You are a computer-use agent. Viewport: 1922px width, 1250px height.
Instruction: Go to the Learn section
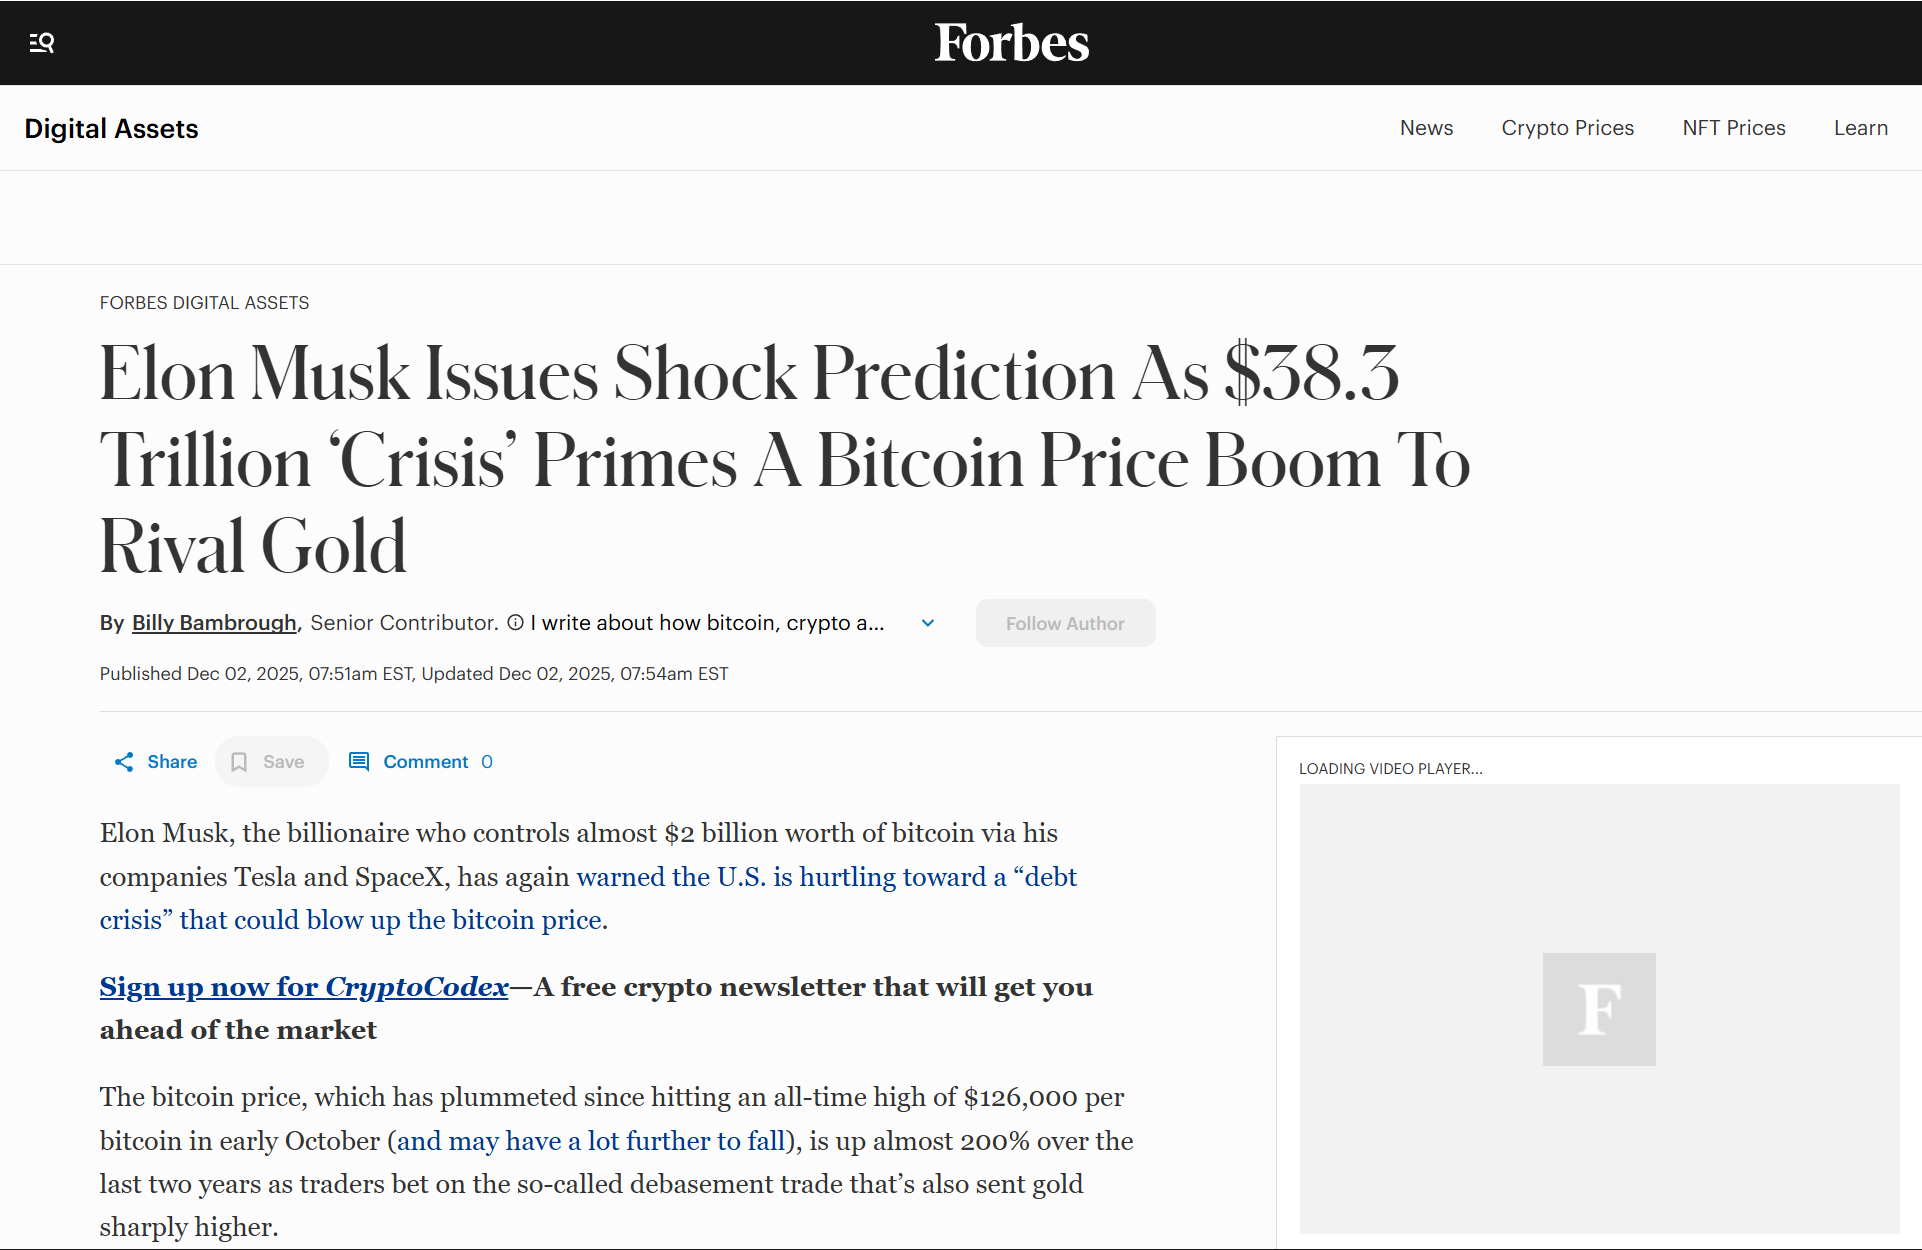coord(1860,128)
